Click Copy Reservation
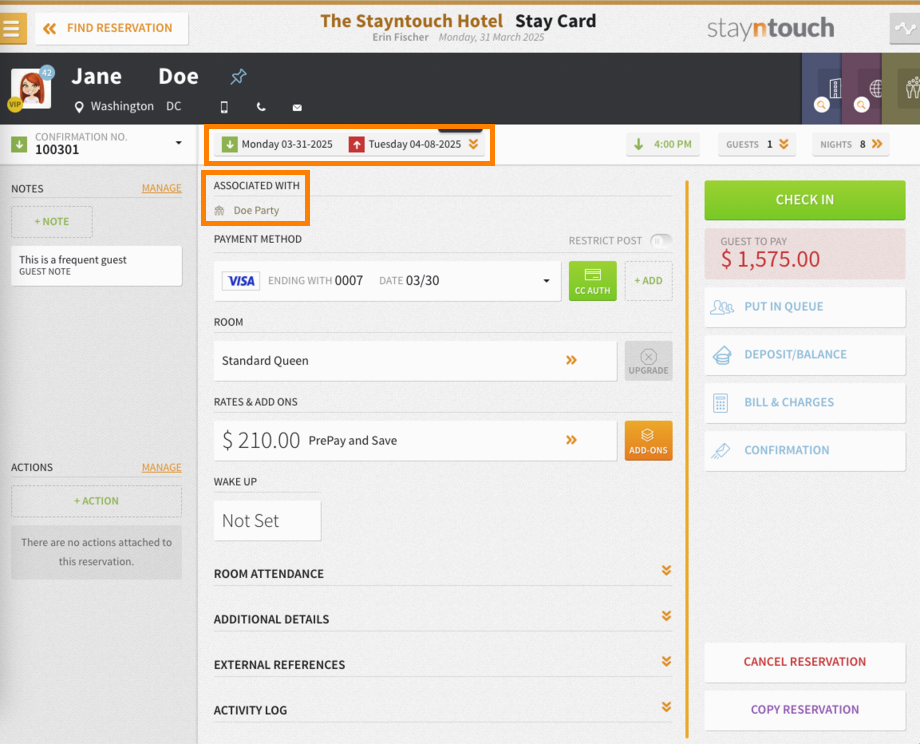The image size is (920, 744). pos(804,710)
